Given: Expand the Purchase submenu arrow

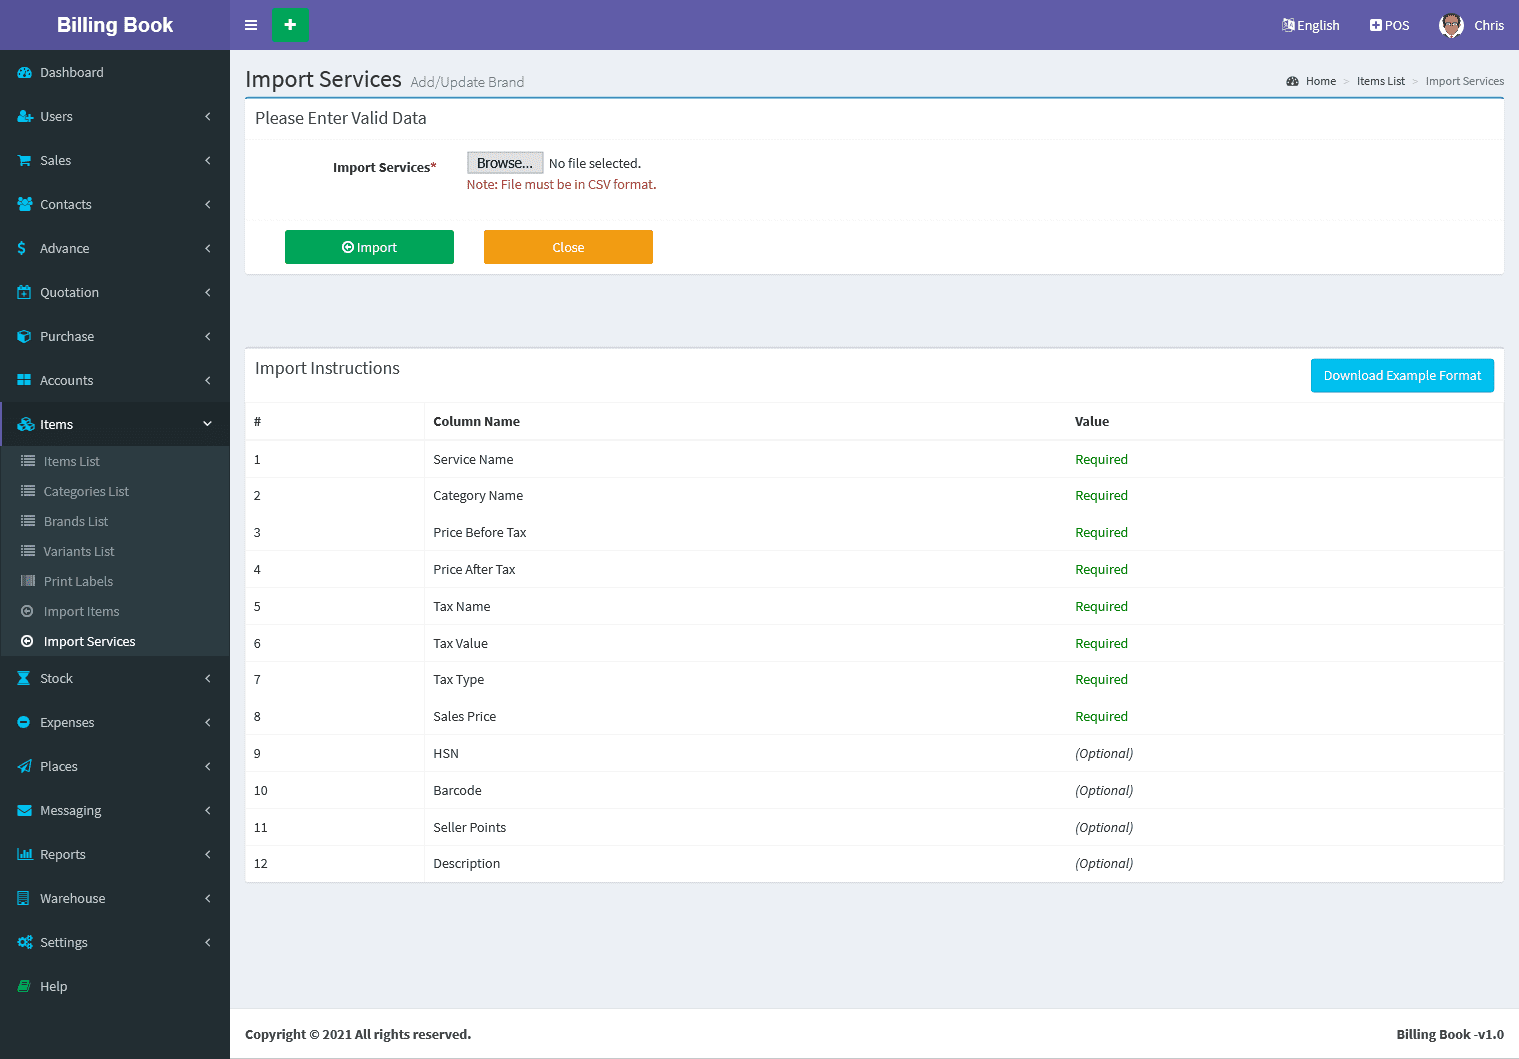Looking at the screenshot, I should tap(208, 337).
